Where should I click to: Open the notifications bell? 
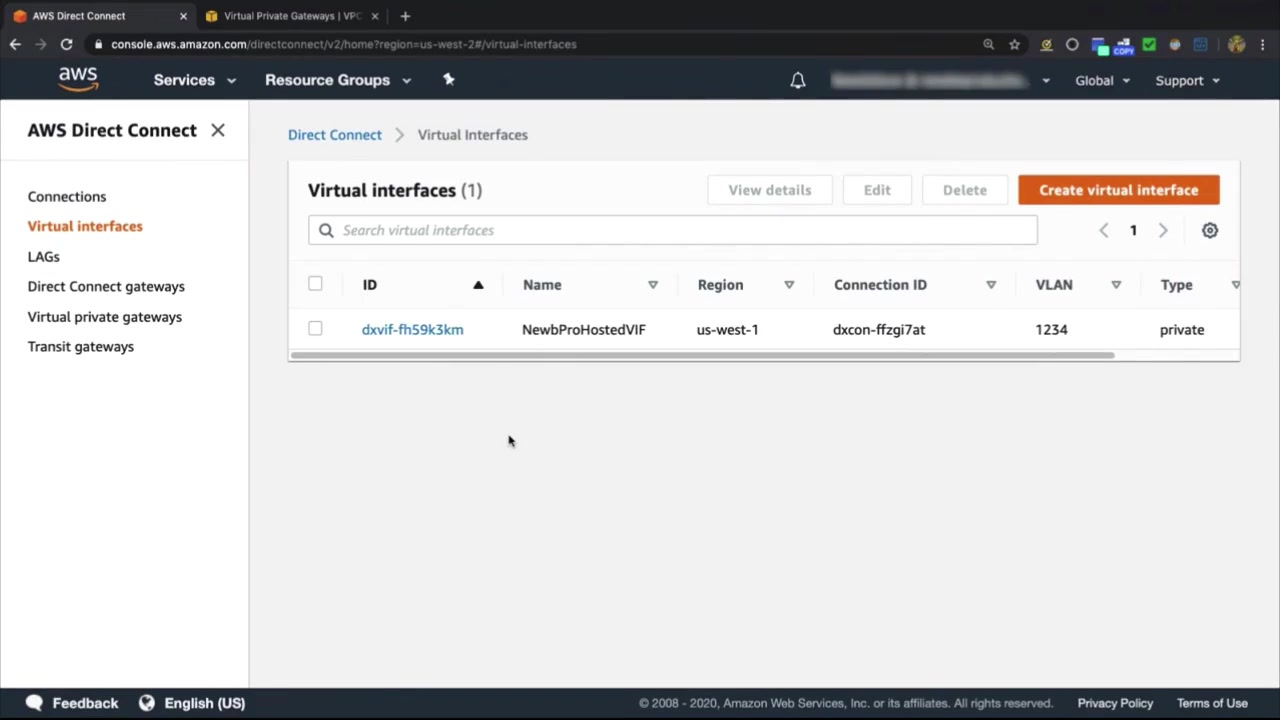click(x=798, y=81)
